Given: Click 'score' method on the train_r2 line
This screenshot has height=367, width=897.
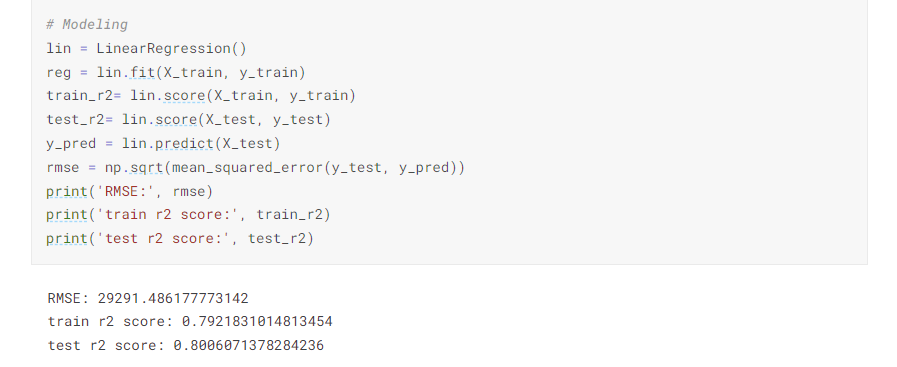Looking at the screenshot, I should (185, 95).
